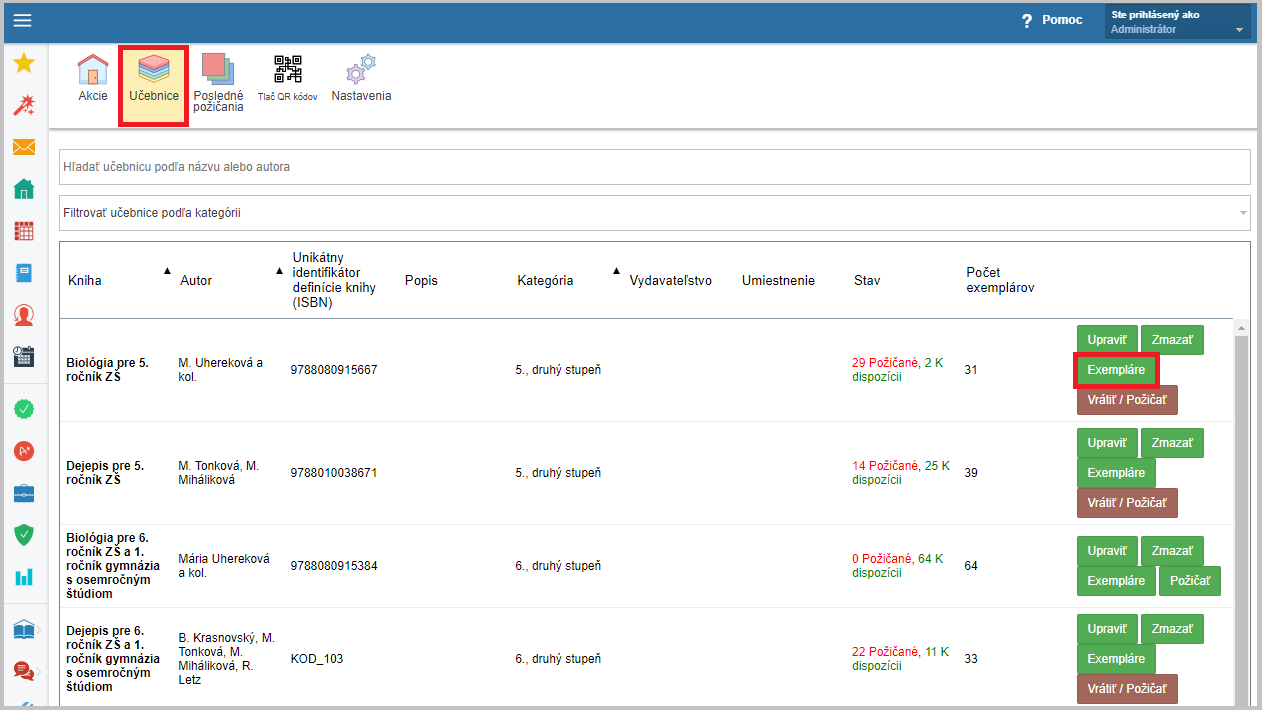The width and height of the screenshot is (1262, 710).
Task: Open Exempláre for Biológia pre 5. ročník
Action: pos(1116,371)
